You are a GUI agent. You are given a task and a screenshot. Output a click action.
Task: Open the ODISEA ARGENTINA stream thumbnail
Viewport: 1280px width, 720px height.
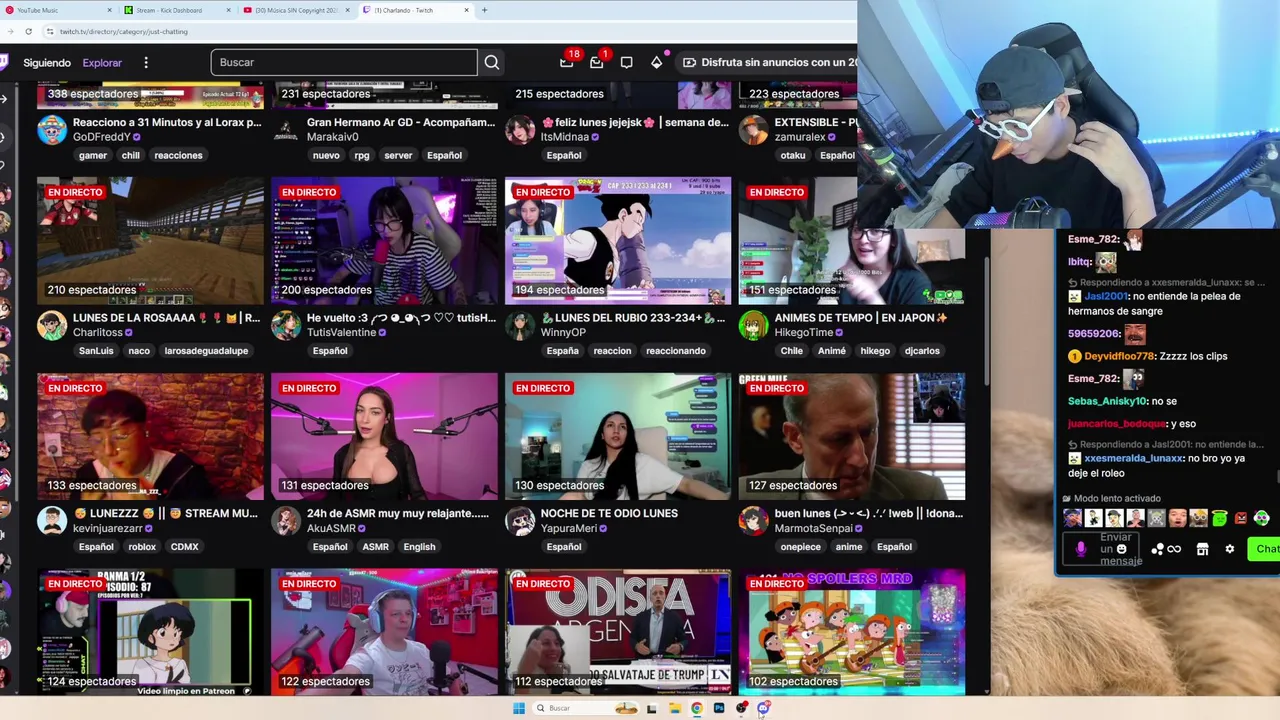point(618,633)
